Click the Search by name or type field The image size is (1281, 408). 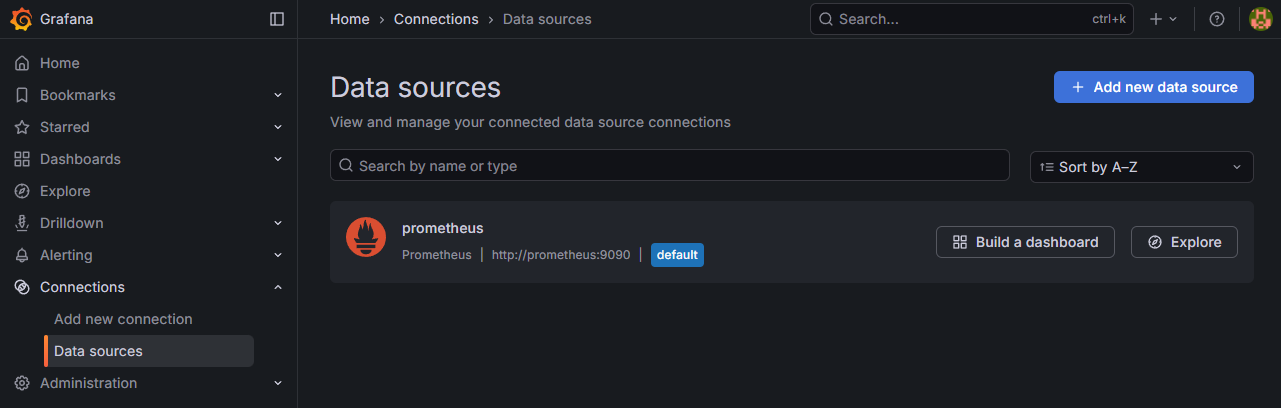(x=670, y=166)
